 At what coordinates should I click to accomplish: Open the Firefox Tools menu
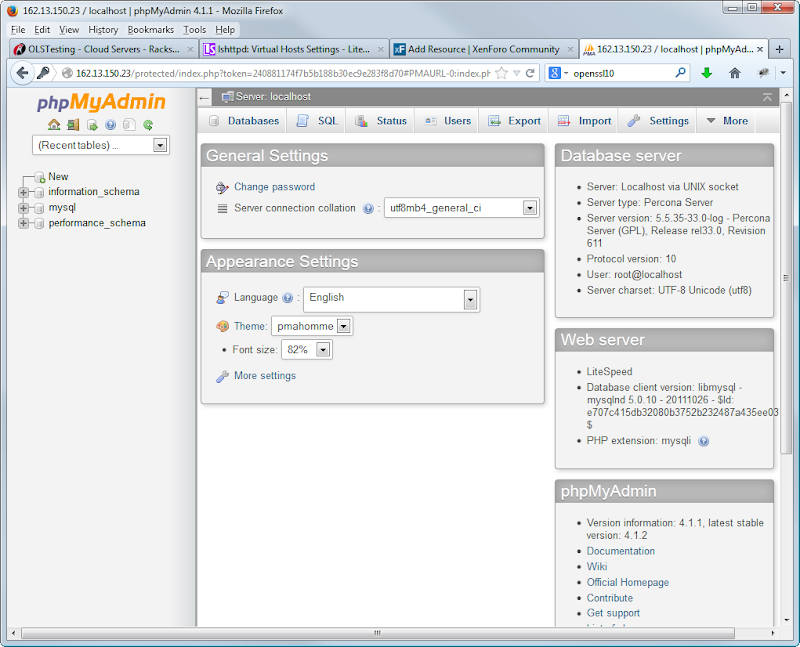[194, 30]
